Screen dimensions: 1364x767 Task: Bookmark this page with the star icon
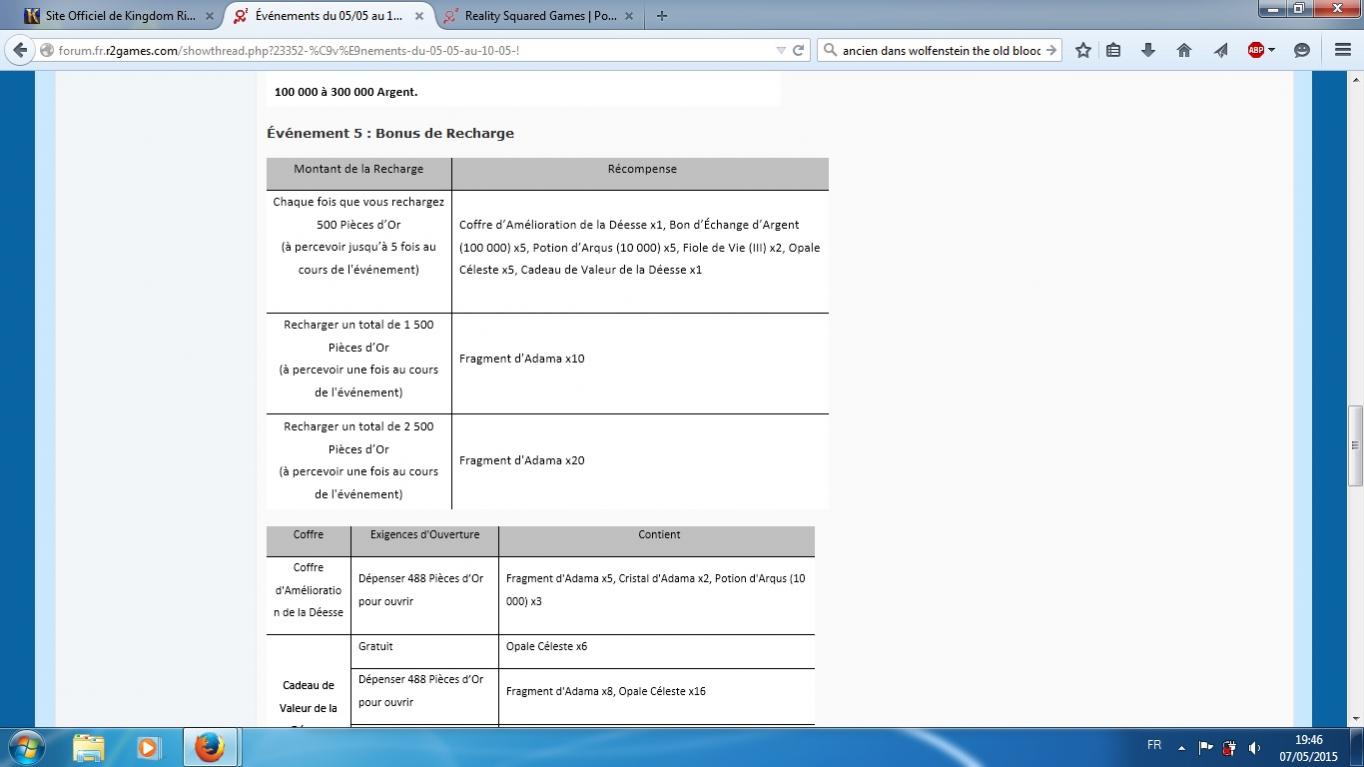click(x=1083, y=50)
